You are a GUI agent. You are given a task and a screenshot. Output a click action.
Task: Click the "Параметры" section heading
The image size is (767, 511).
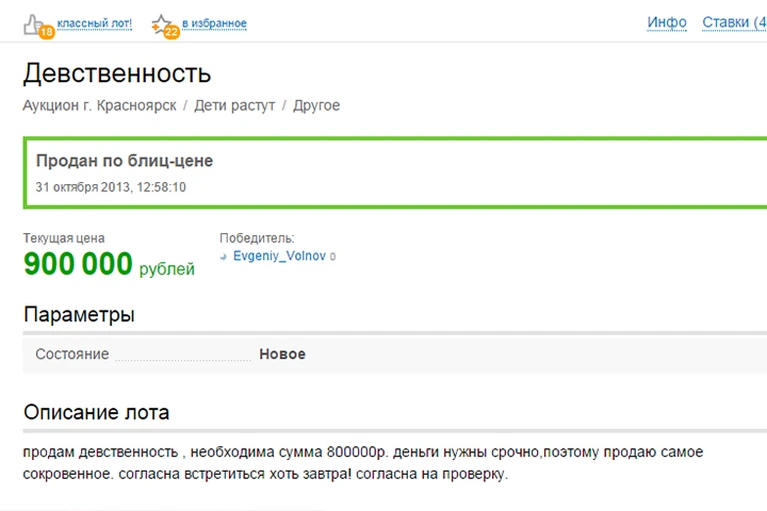(x=79, y=314)
